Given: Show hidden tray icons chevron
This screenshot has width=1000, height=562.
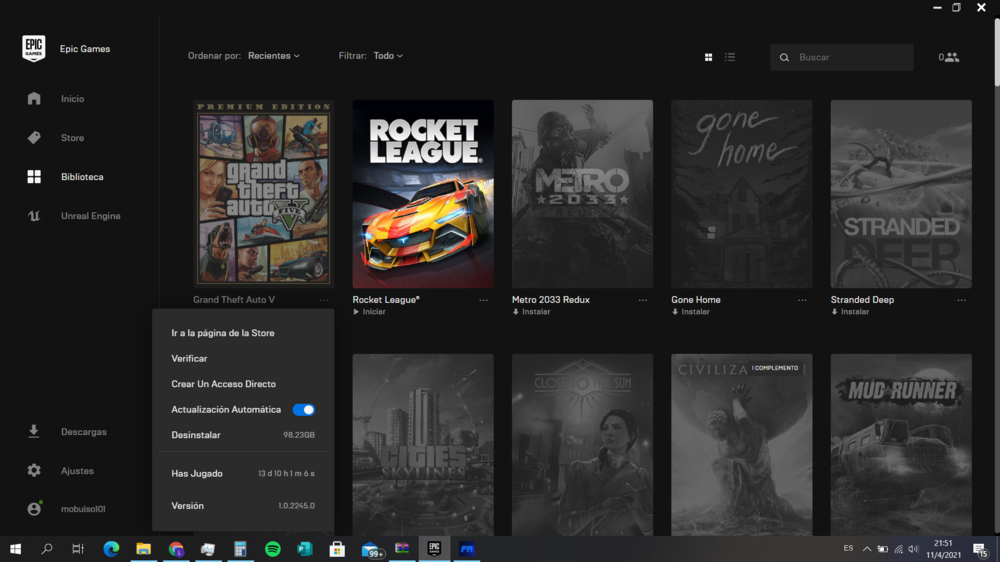Looking at the screenshot, I should click(867, 549).
